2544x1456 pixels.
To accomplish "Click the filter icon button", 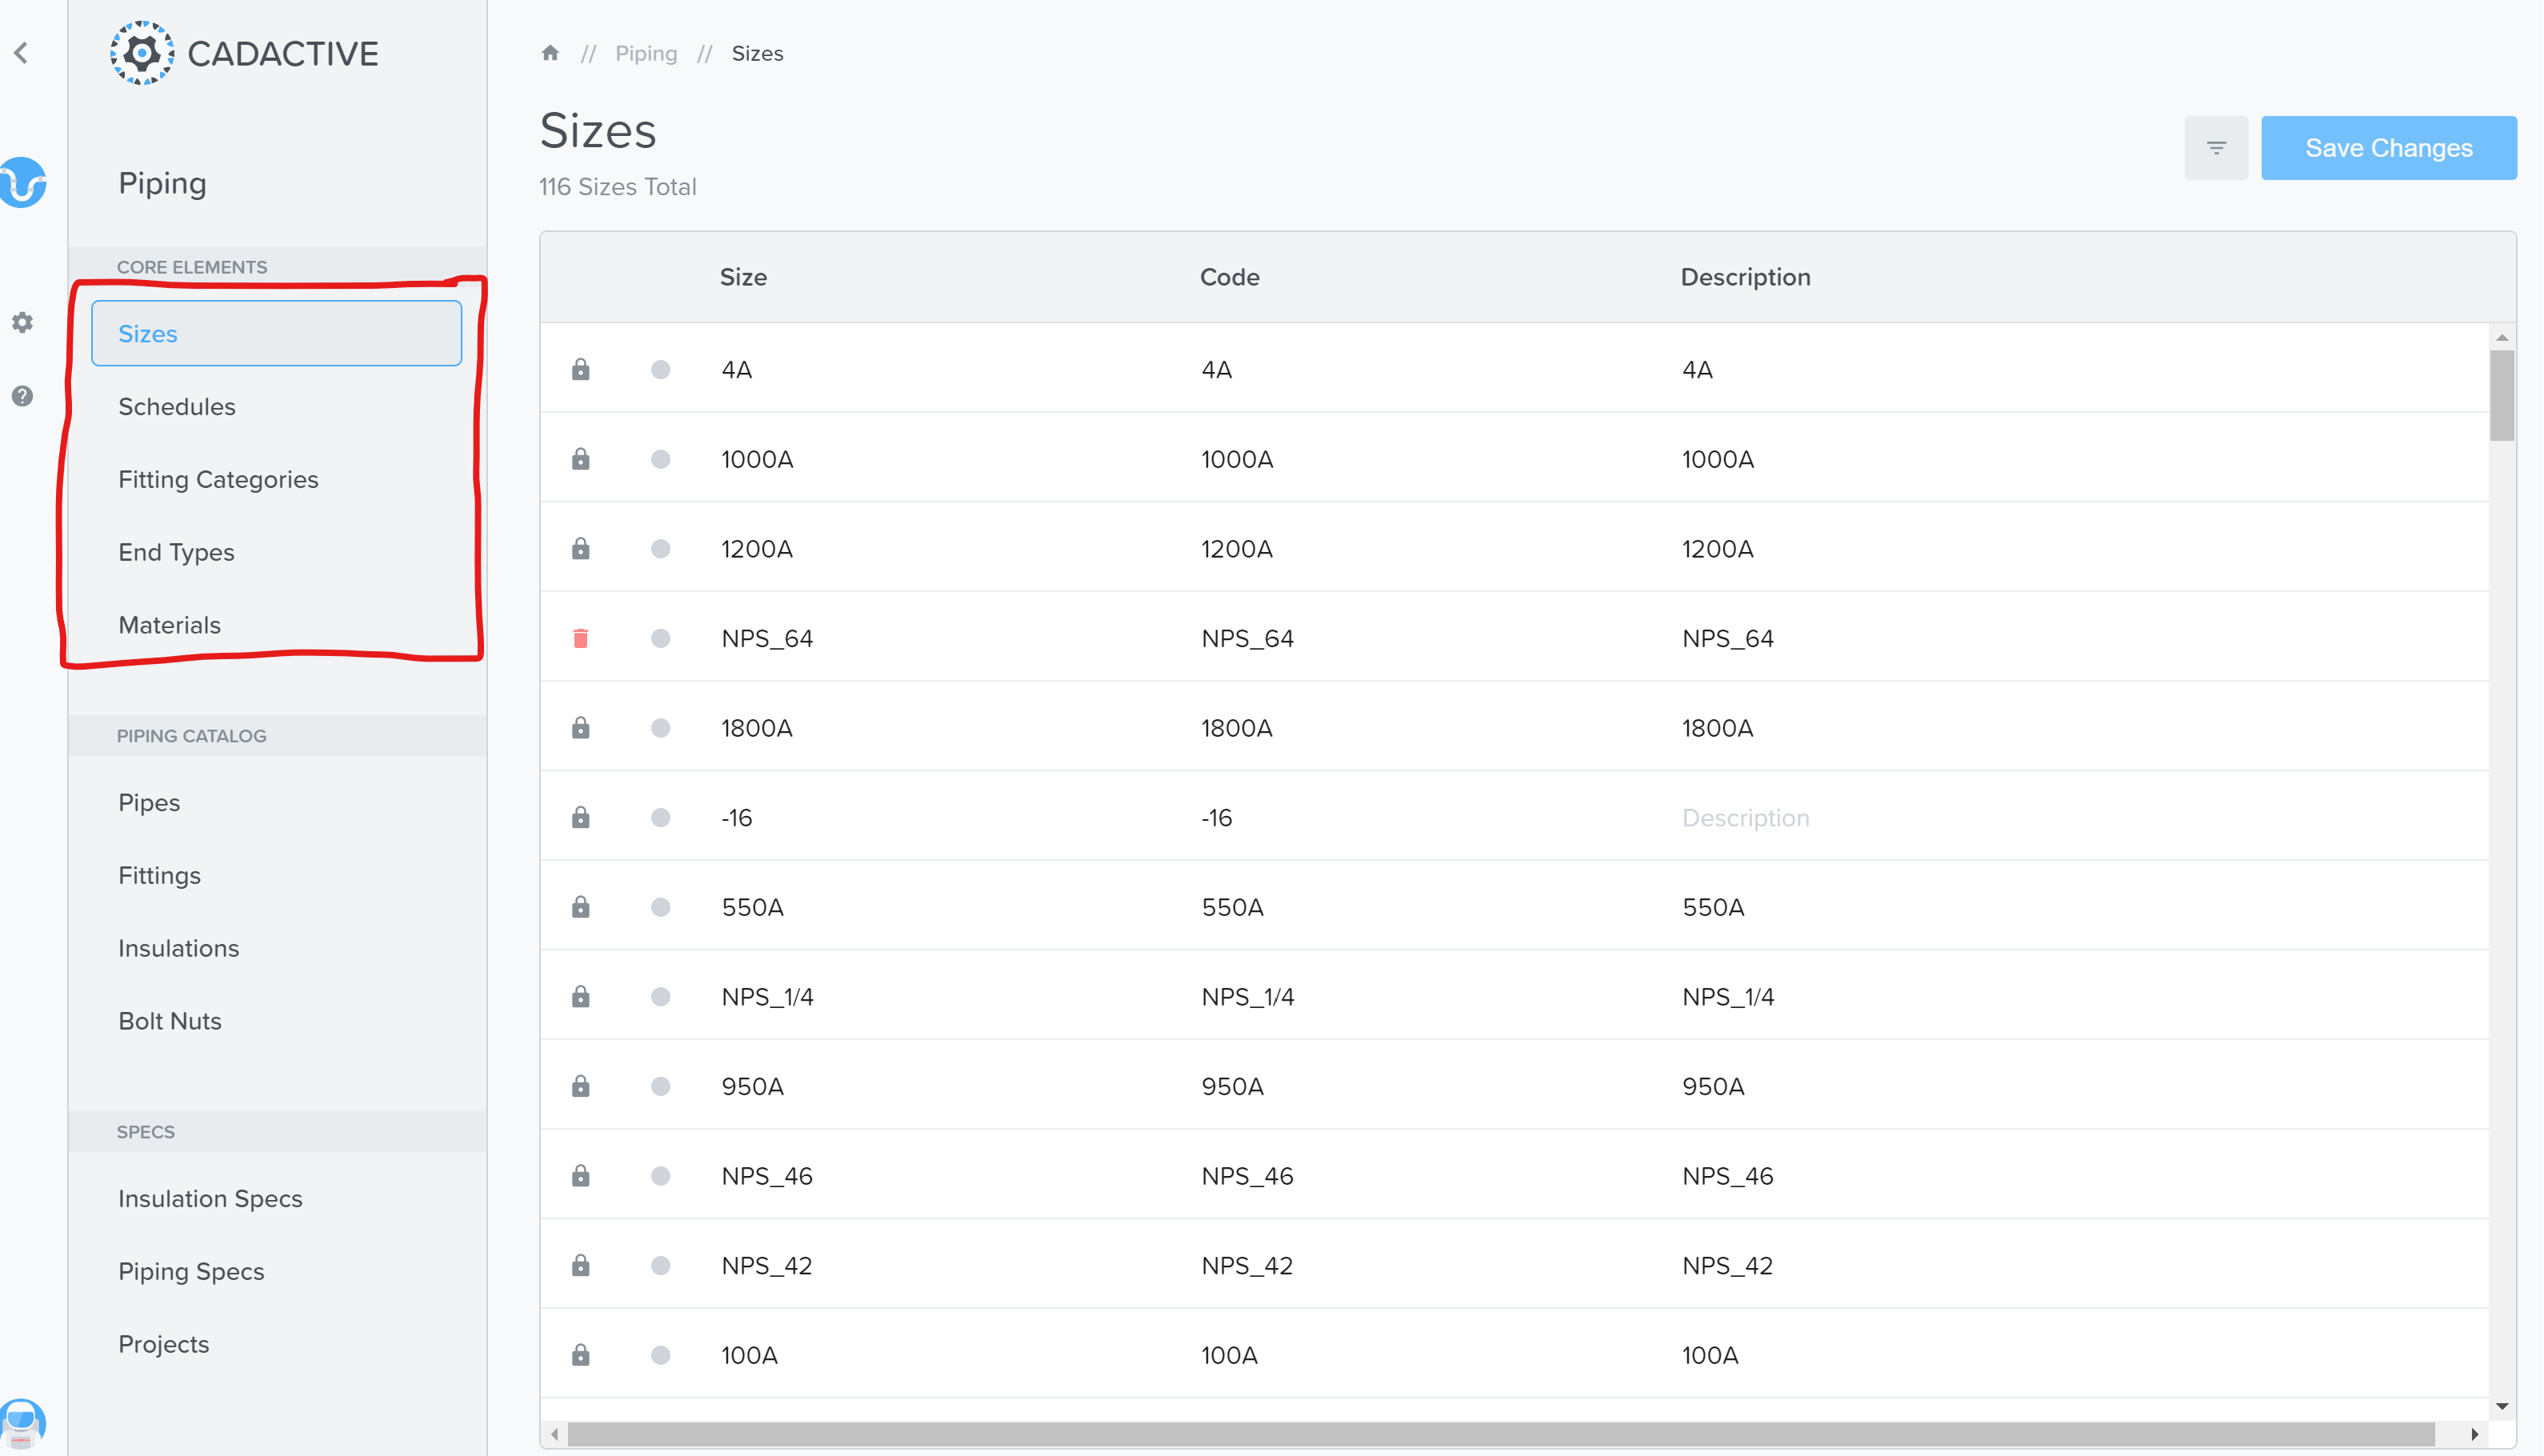I will click(x=2215, y=148).
